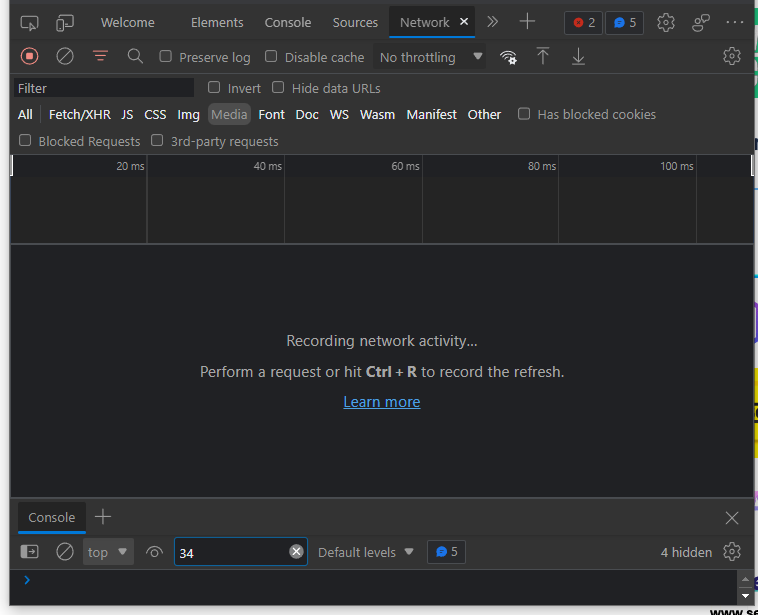Show the console sidebar icon
The height and width of the screenshot is (615, 758).
(x=29, y=552)
